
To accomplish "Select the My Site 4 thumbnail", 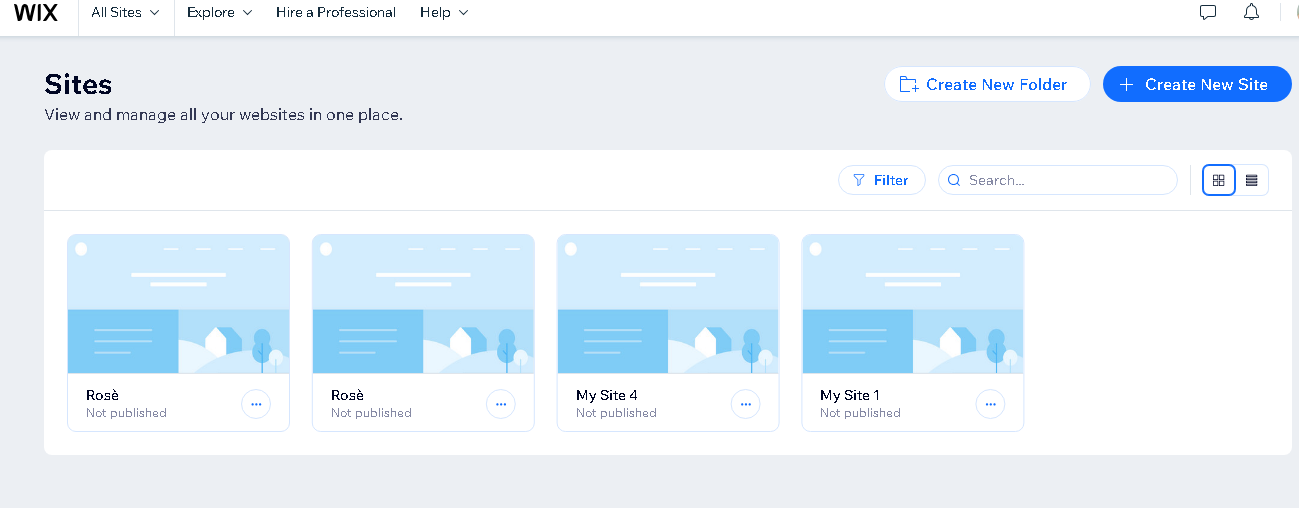I will click(668, 304).
